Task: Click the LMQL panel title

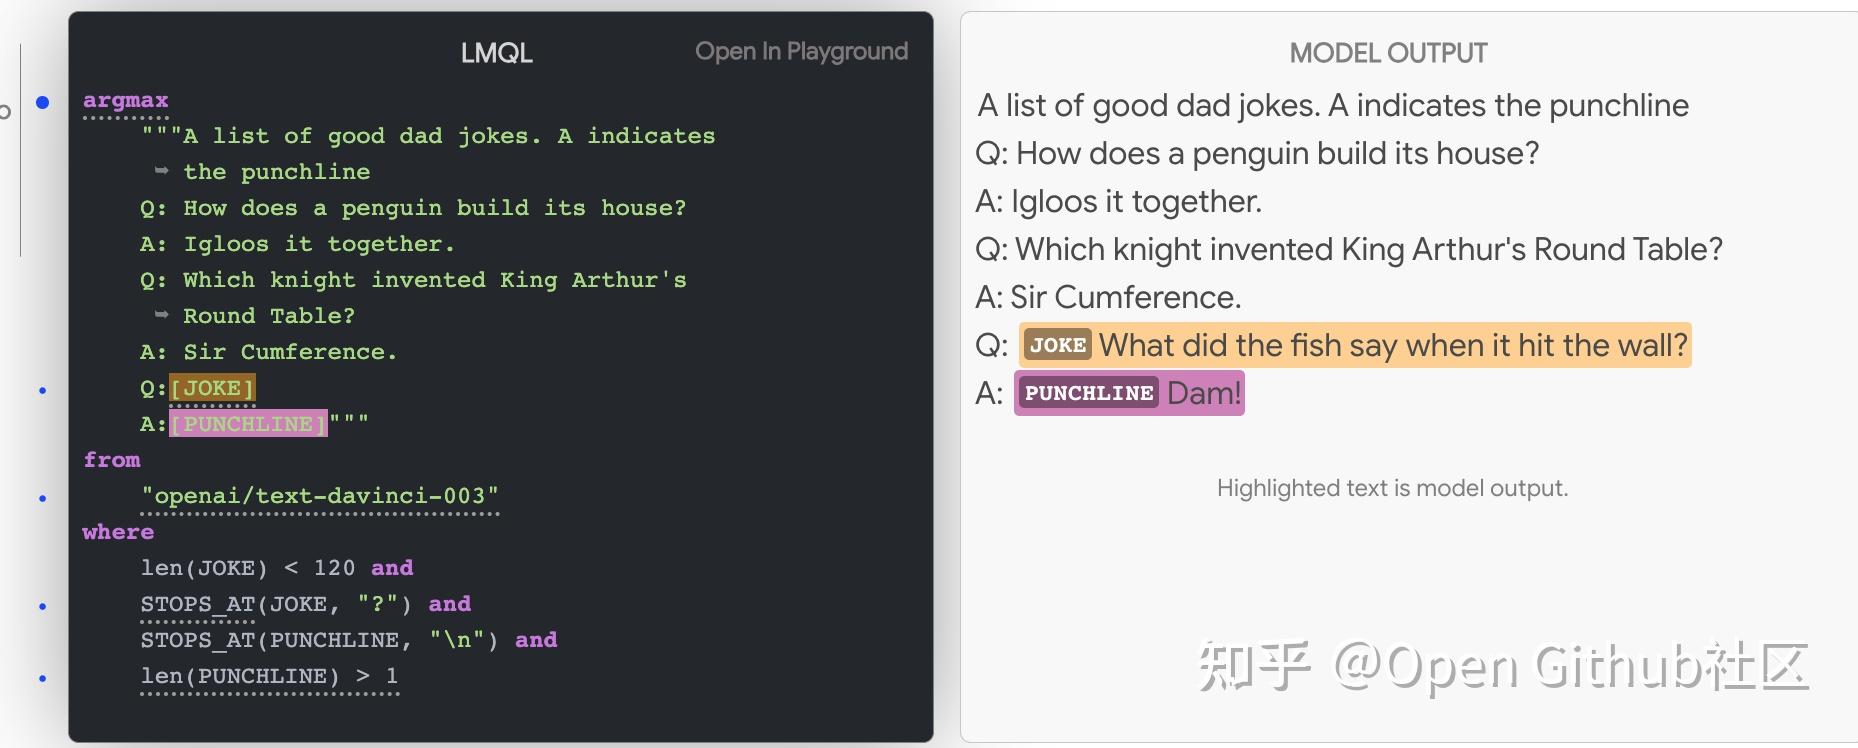Action: pos(496,53)
